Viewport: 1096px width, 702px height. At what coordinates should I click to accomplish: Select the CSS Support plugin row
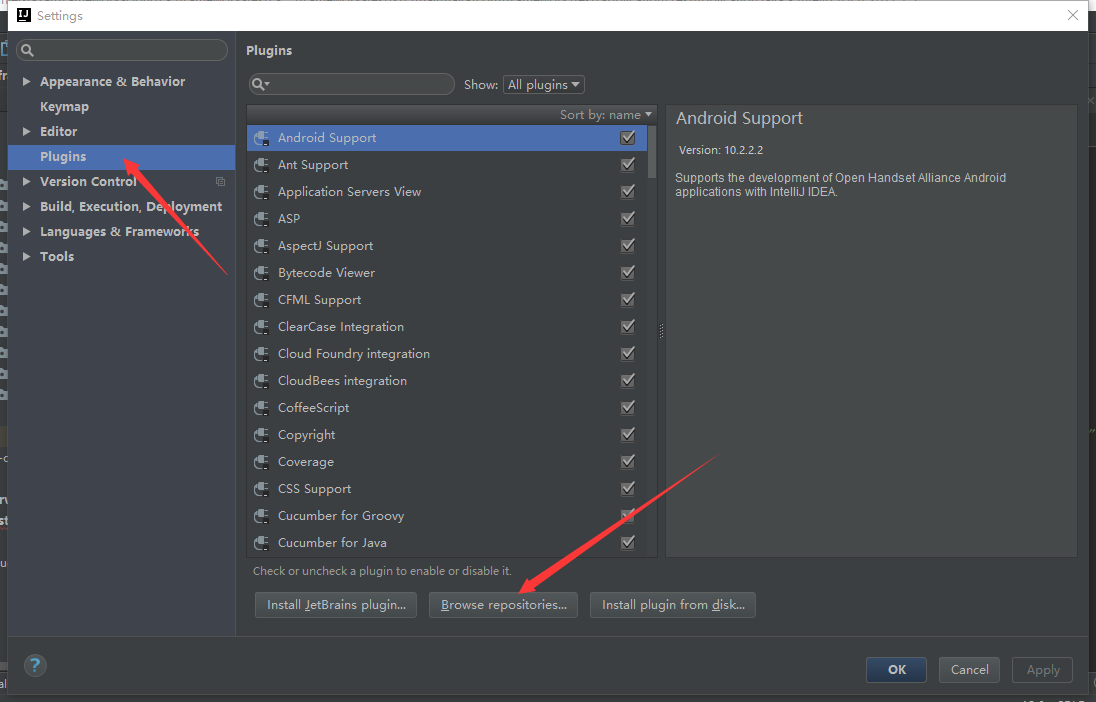pyautogui.click(x=447, y=489)
